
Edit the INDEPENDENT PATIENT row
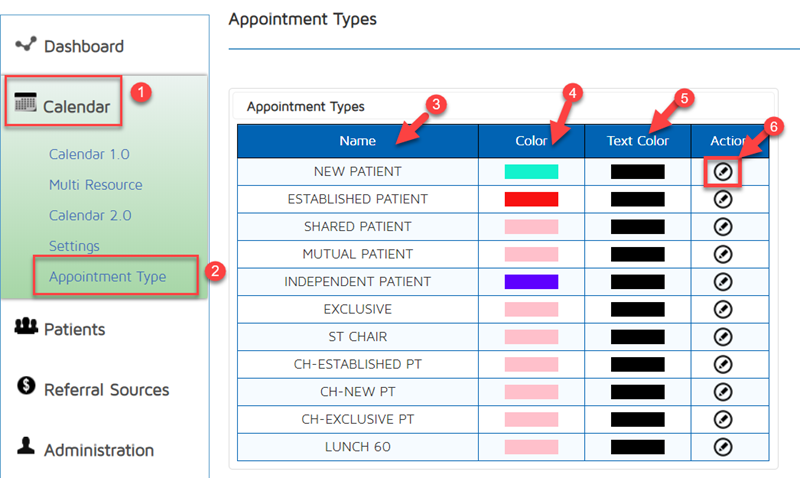click(724, 282)
